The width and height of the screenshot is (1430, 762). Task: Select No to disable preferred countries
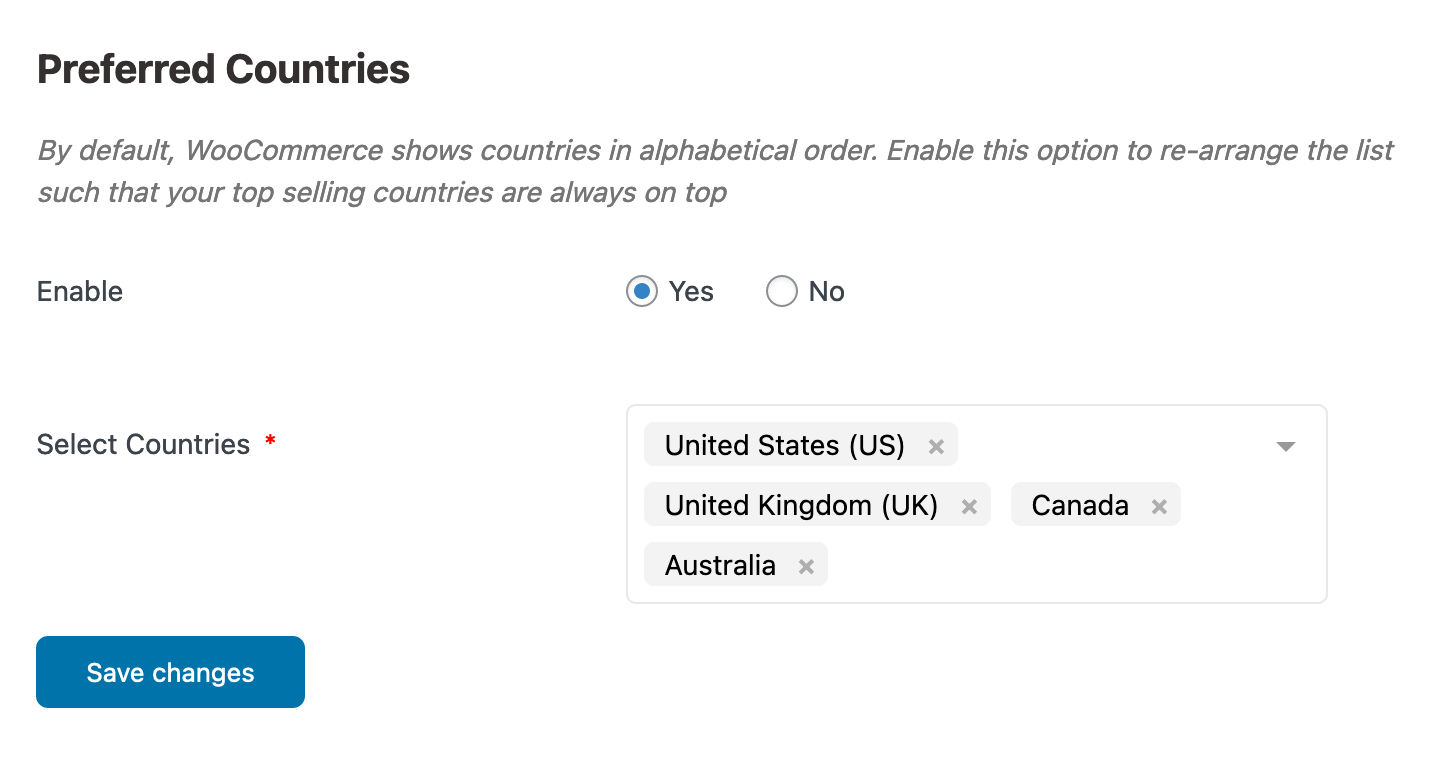click(x=781, y=291)
